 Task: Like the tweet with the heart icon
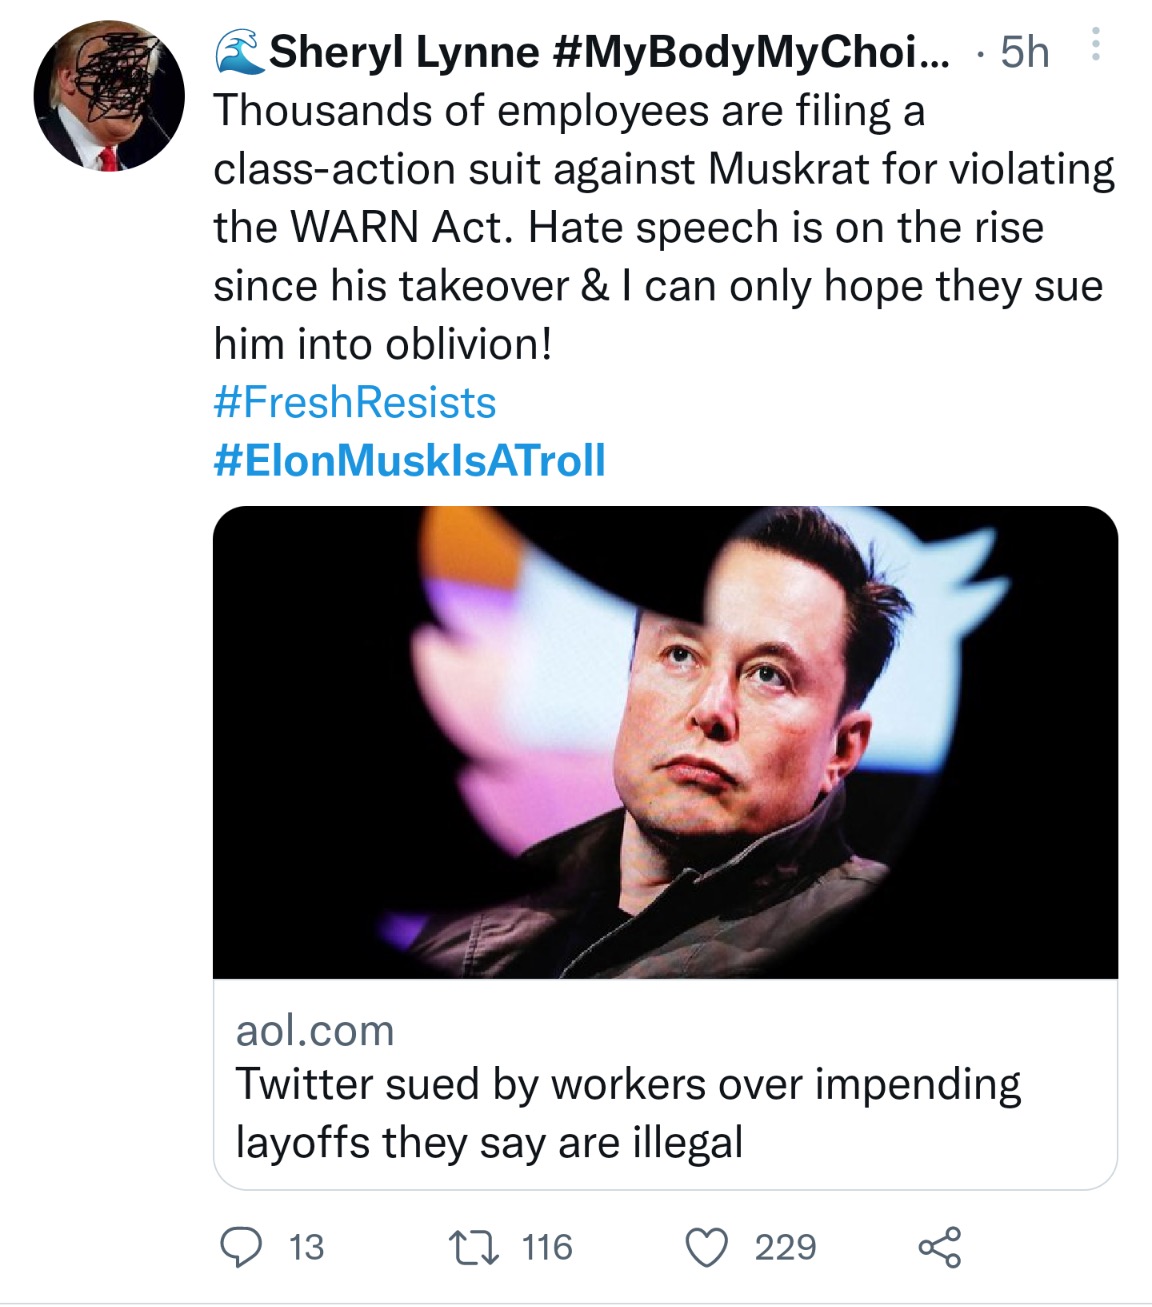707,1247
